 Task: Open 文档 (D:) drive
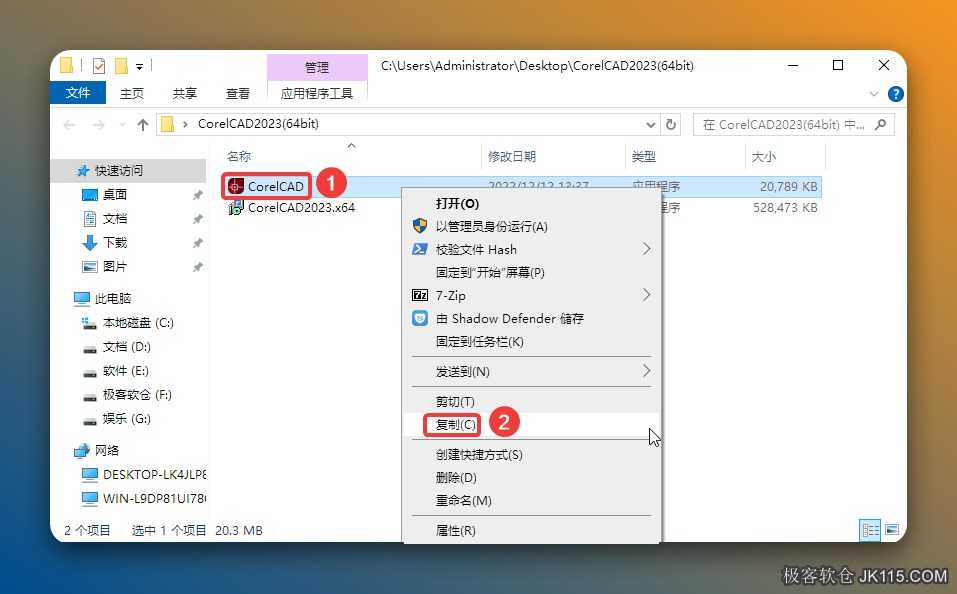tap(126, 347)
